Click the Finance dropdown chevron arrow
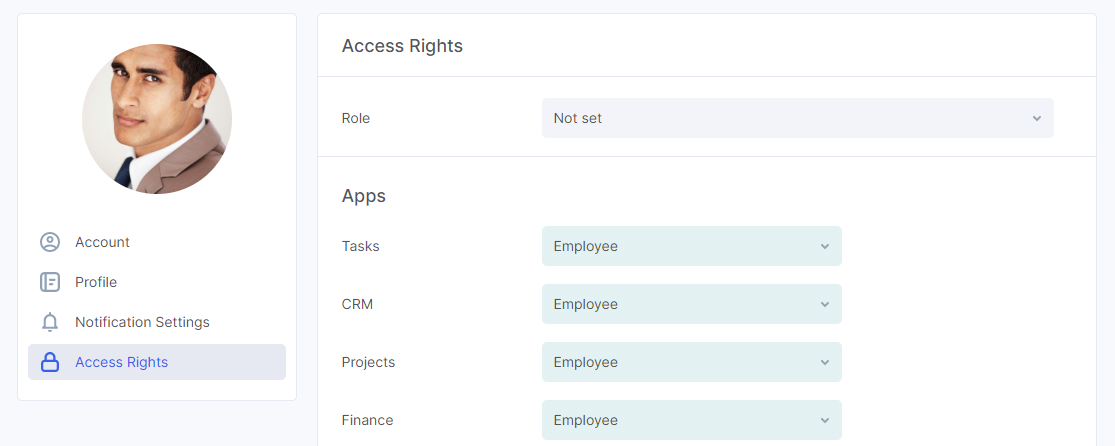The width and height of the screenshot is (1115, 446). tap(825, 420)
